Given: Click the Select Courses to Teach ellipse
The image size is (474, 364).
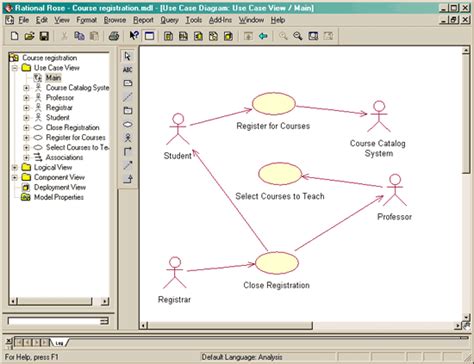Looking at the screenshot, I should 280,174.
